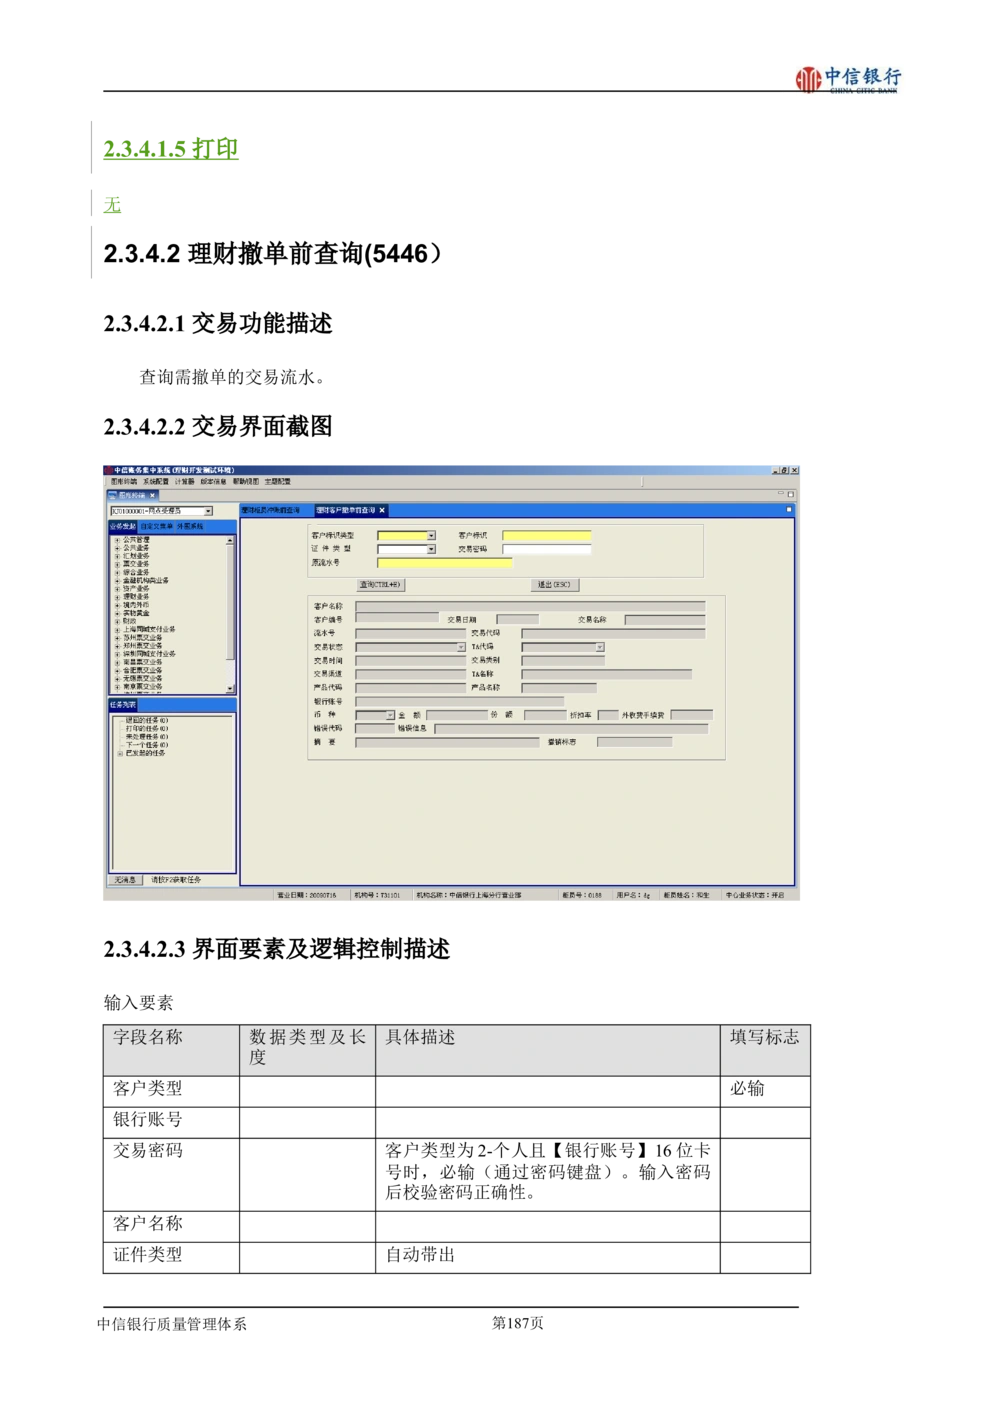Expand the 公共管理 tree node
The height and width of the screenshot is (1415, 1000).
tap(117, 540)
